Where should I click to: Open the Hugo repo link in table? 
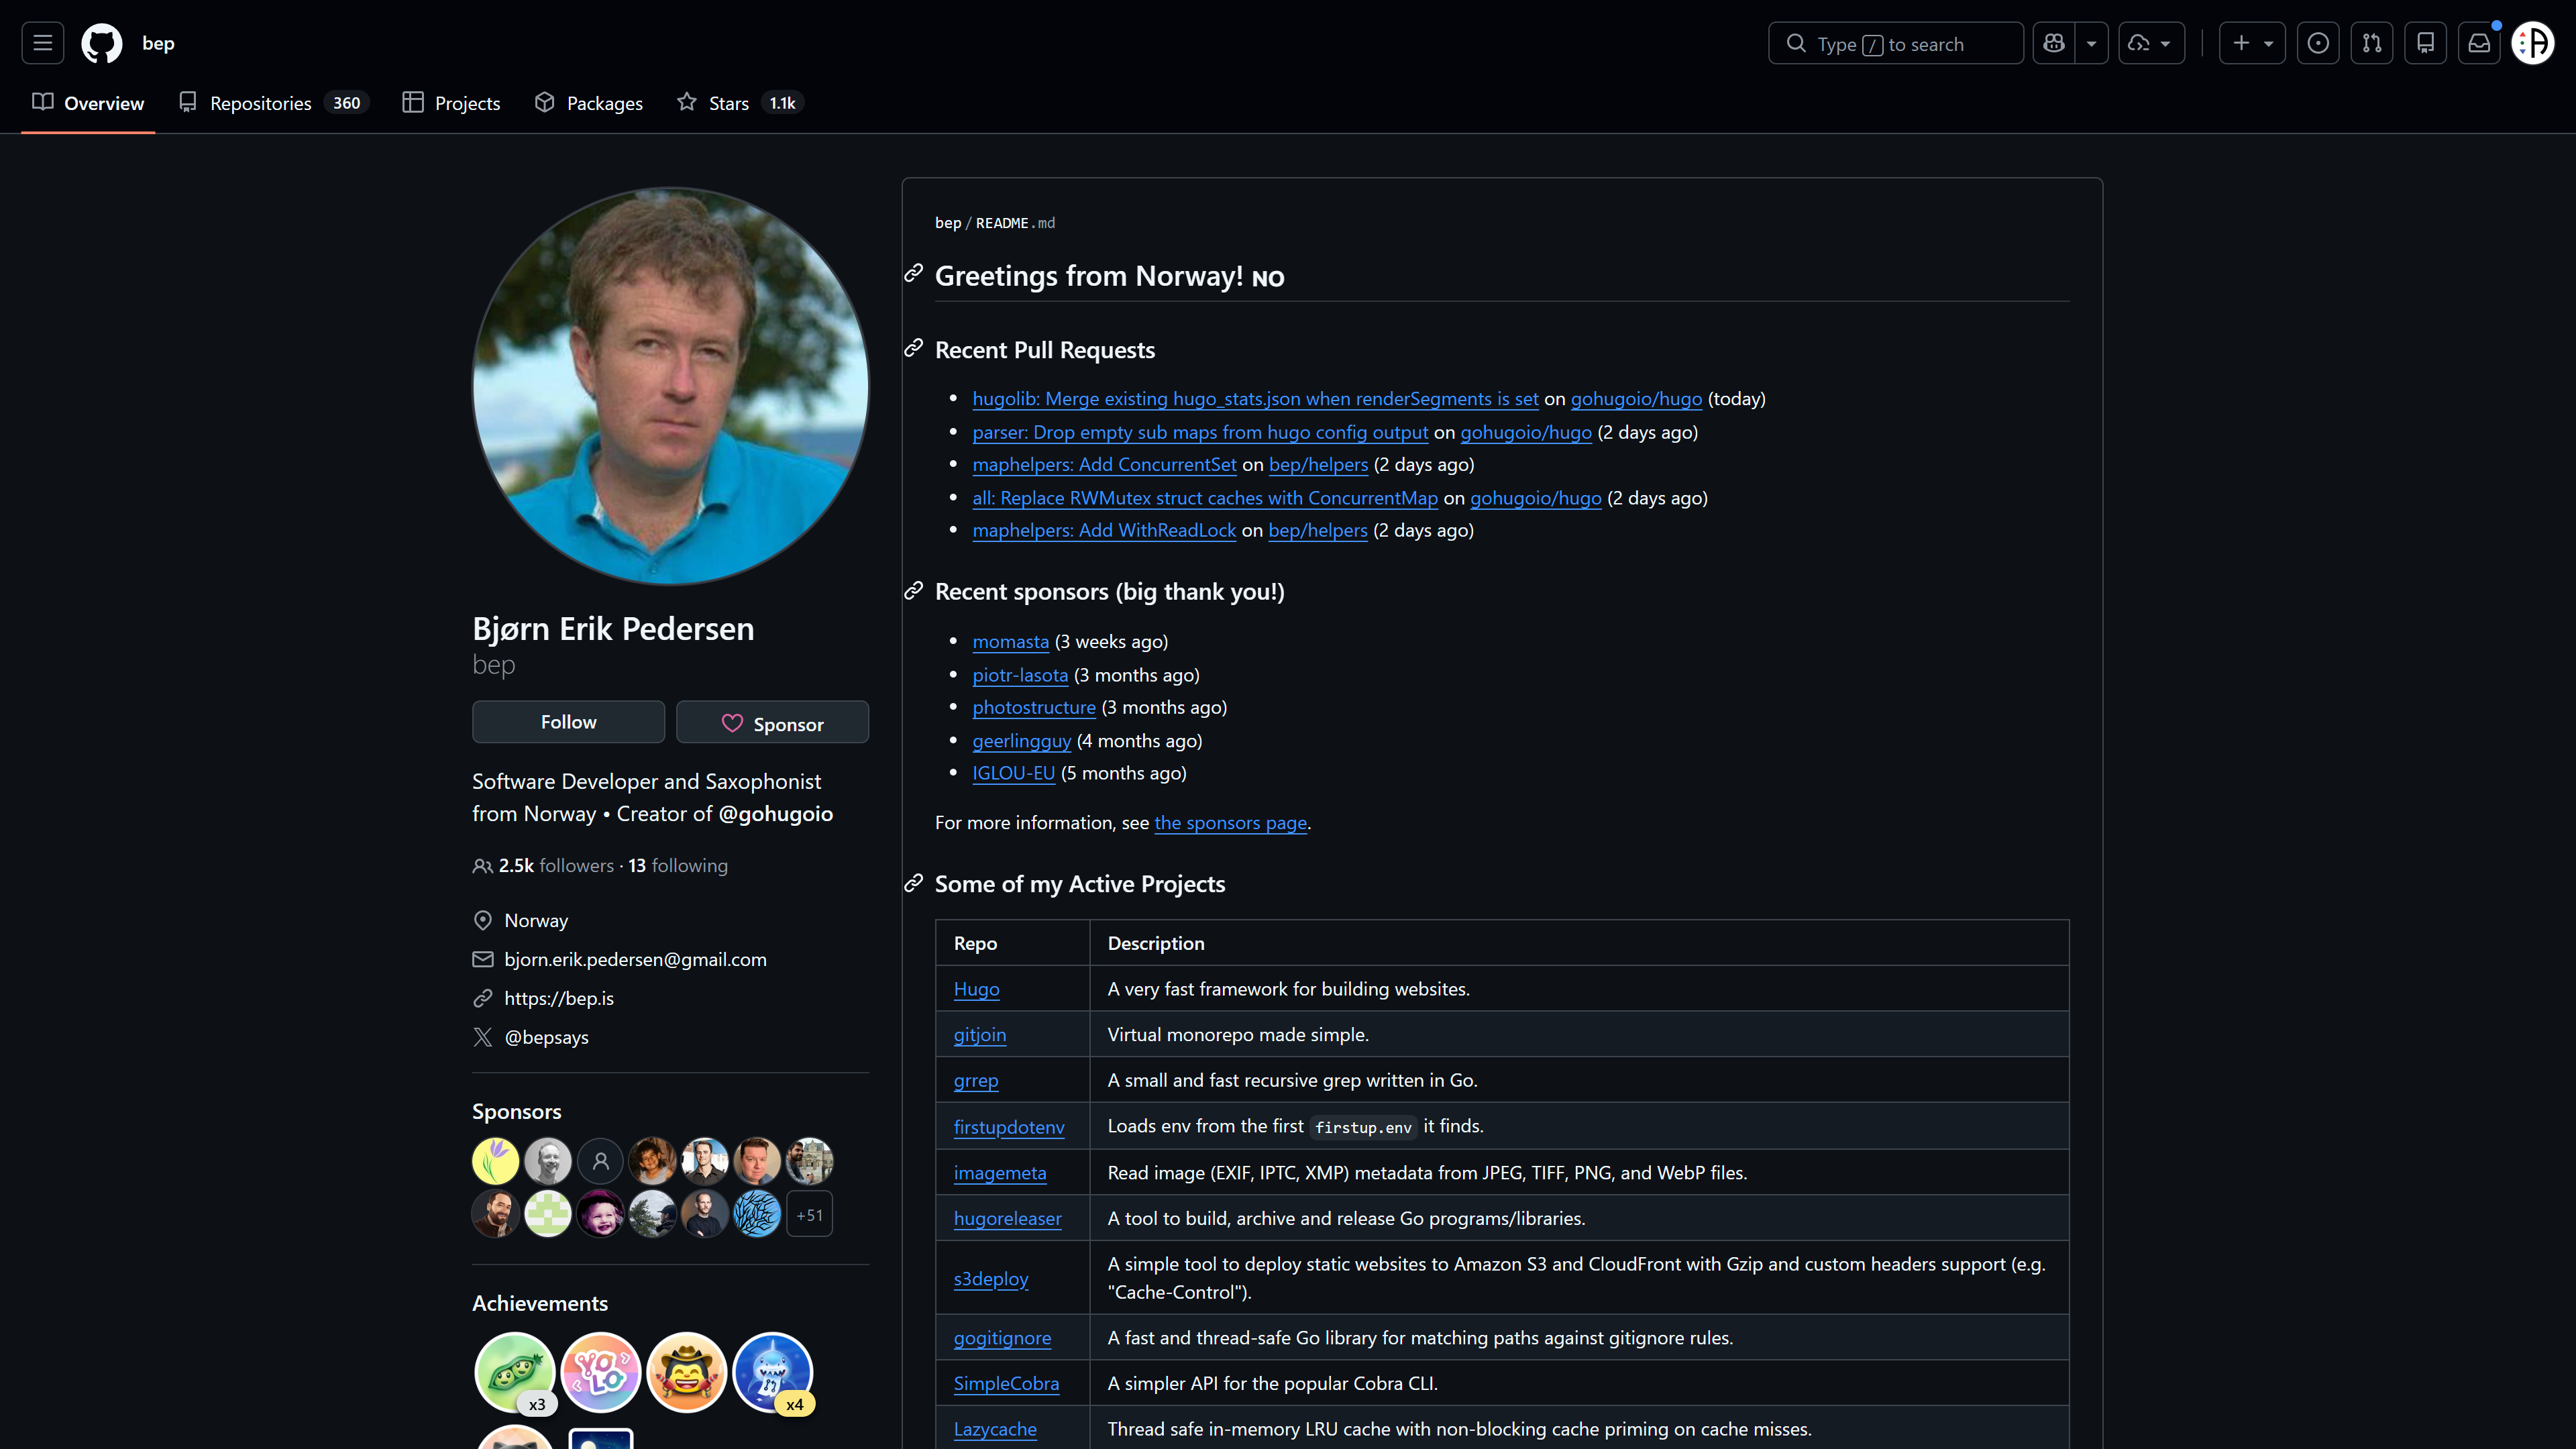click(x=976, y=989)
